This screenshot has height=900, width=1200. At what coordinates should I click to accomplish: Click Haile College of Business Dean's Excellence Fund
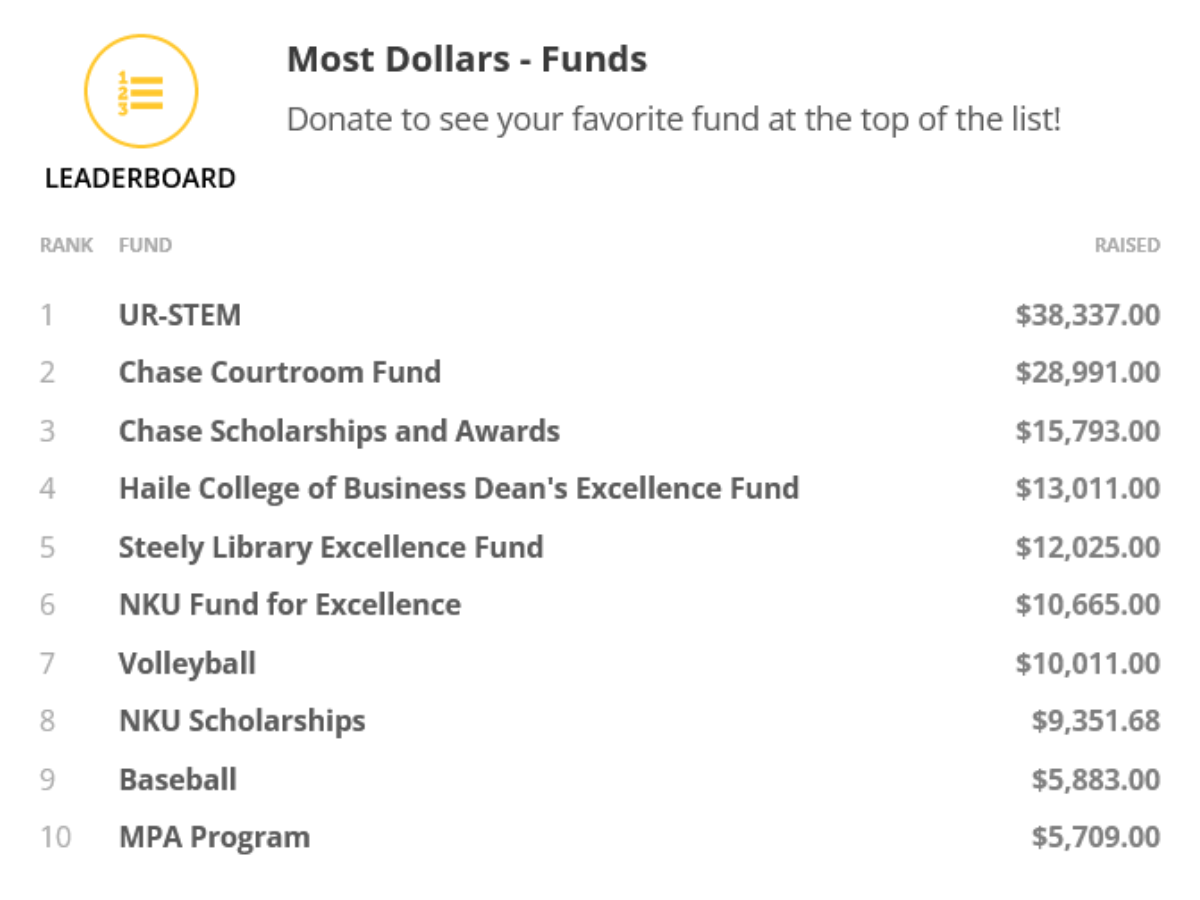coord(459,489)
